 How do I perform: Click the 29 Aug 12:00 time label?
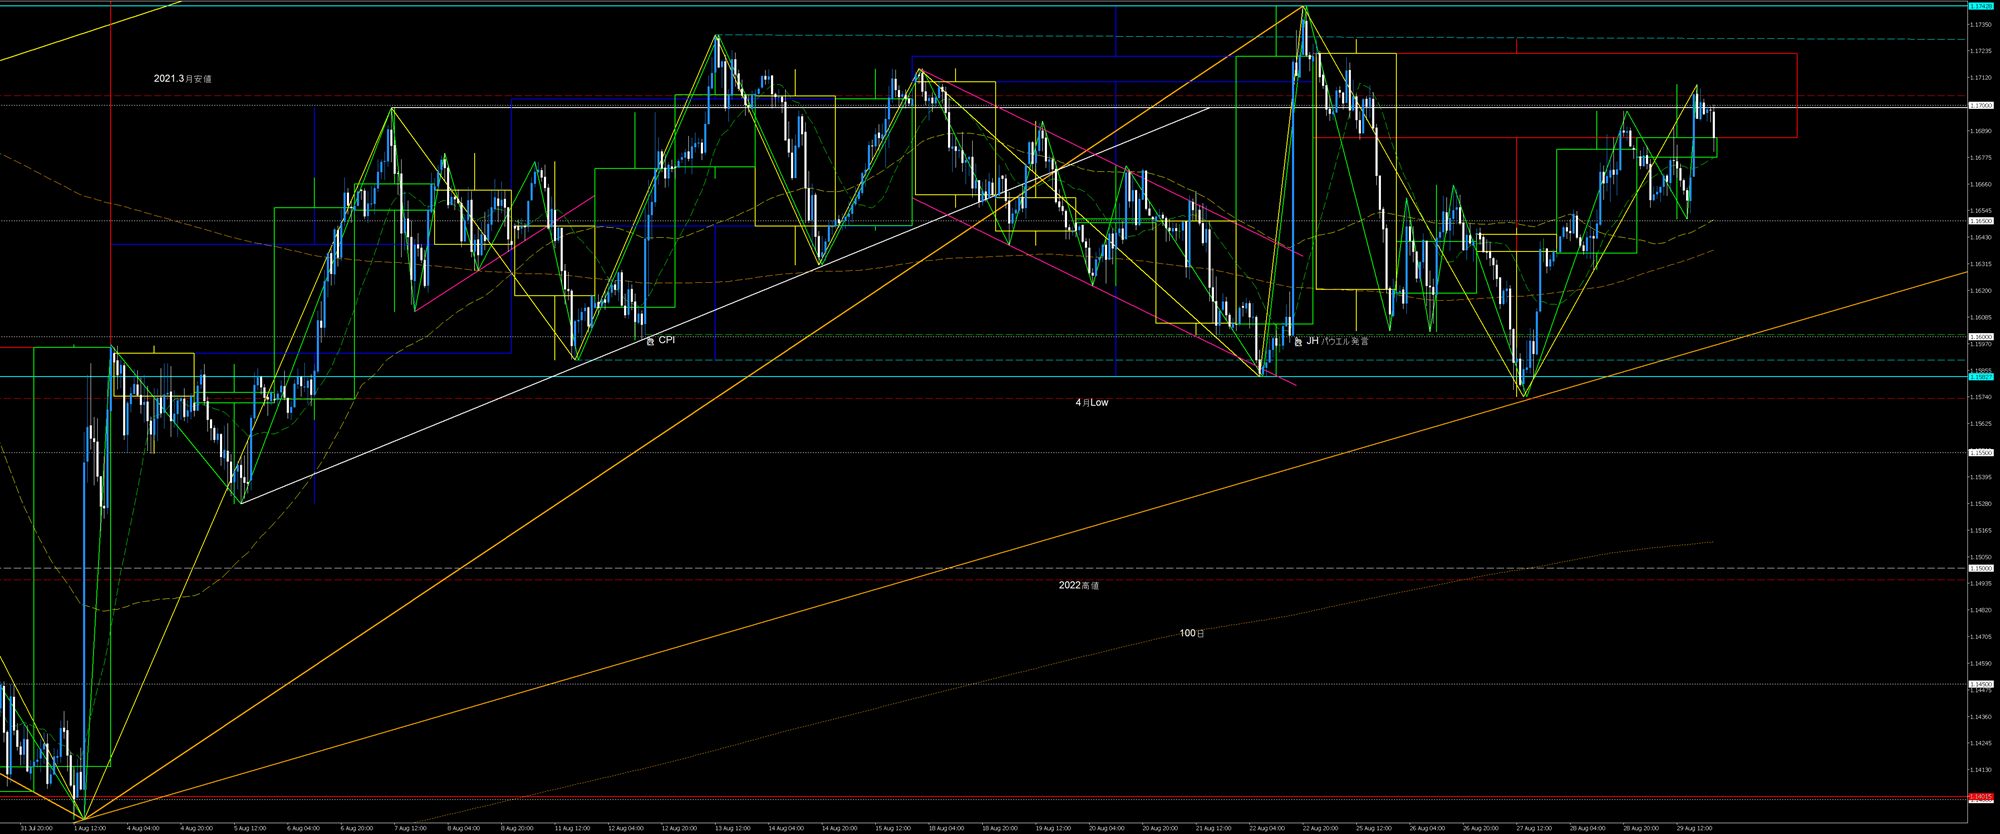point(1694,828)
